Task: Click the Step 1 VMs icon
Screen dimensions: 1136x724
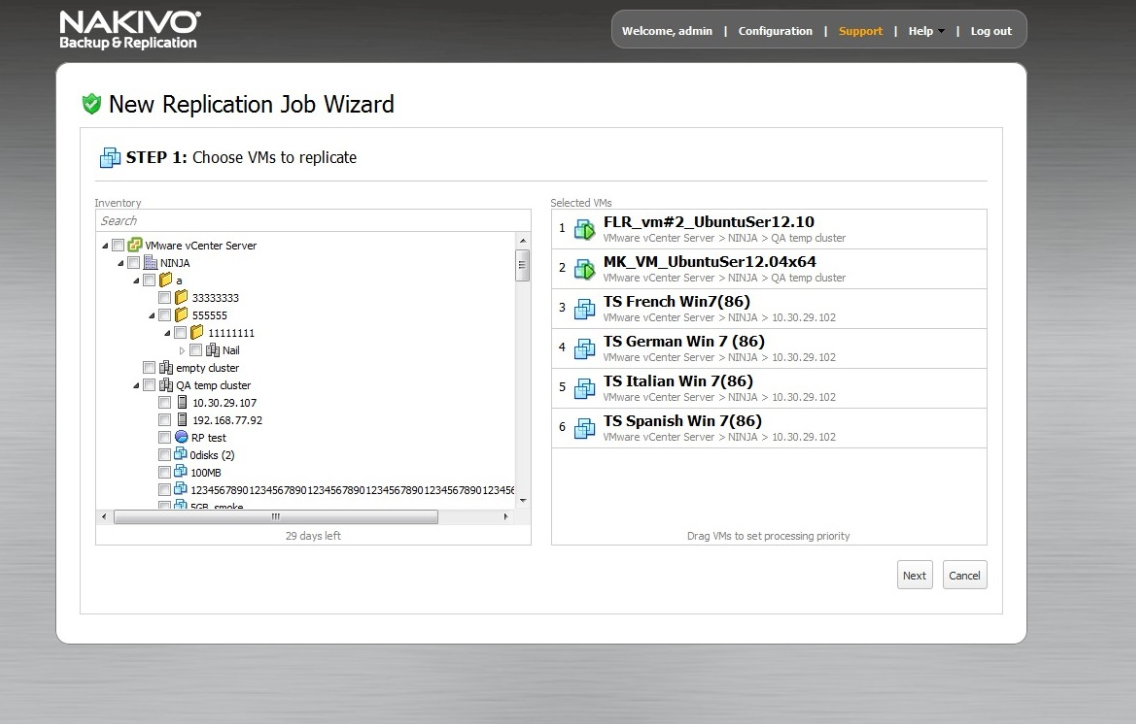Action: tap(110, 157)
